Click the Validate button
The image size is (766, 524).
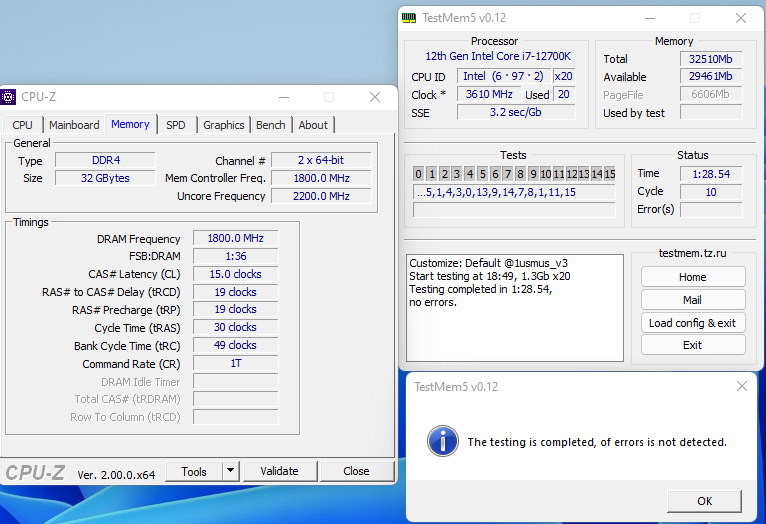279,471
